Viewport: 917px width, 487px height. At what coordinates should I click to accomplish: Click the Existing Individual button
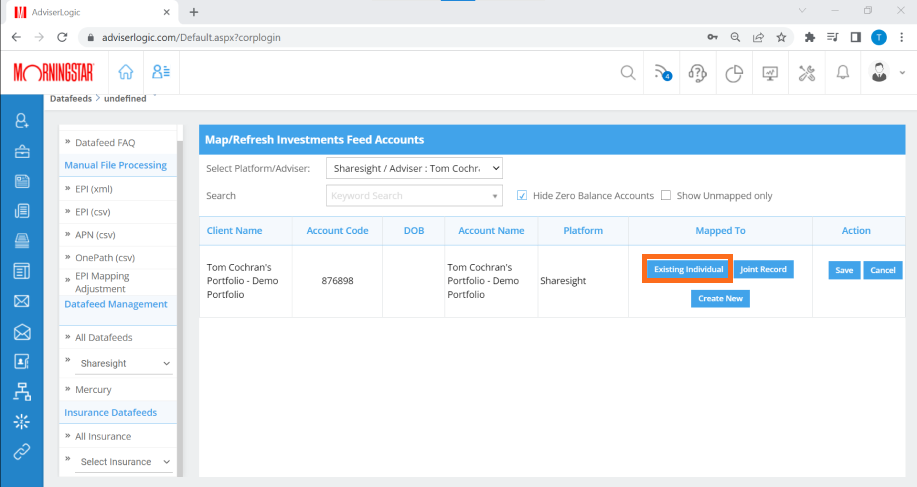click(688, 269)
